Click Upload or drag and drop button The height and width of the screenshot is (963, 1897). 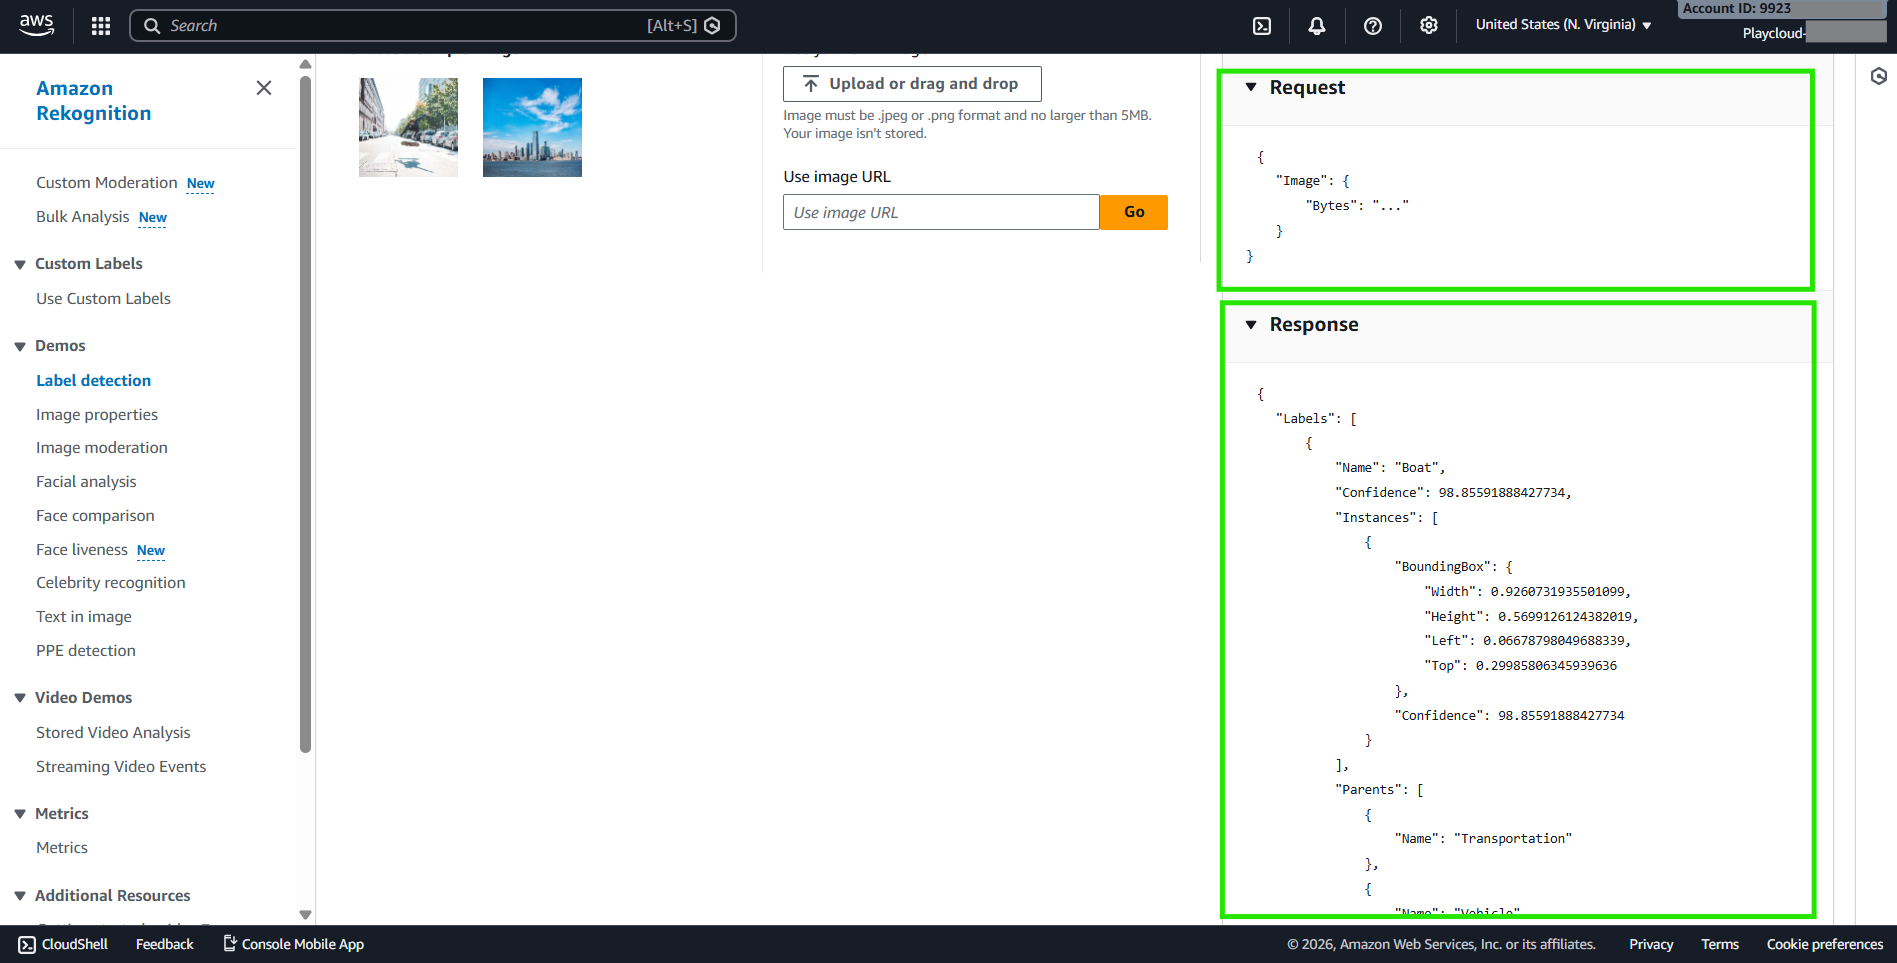point(912,84)
